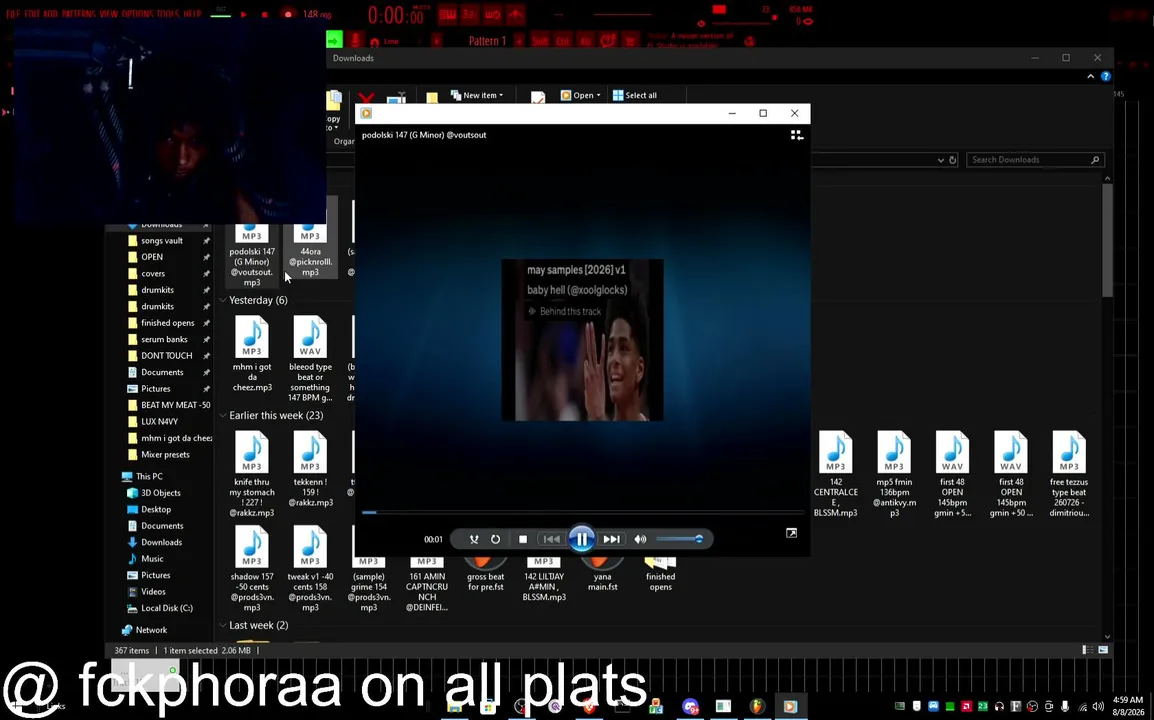Click green arrow icon in FL Studio toolbar
The height and width of the screenshot is (720, 1154).
(x=334, y=40)
